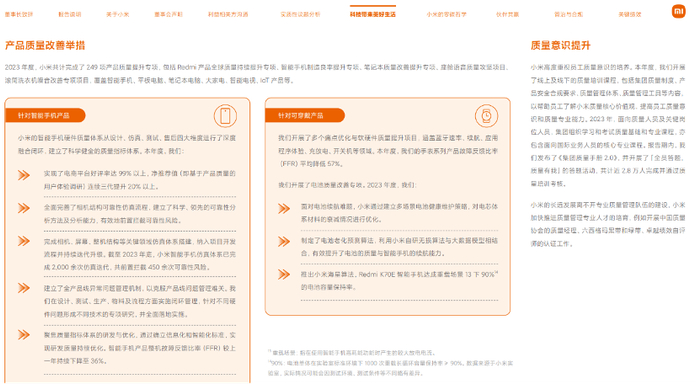The height and width of the screenshot is (384, 700).
Task: Click the smartwatch icon in the wearables card
Action: pos(486,116)
